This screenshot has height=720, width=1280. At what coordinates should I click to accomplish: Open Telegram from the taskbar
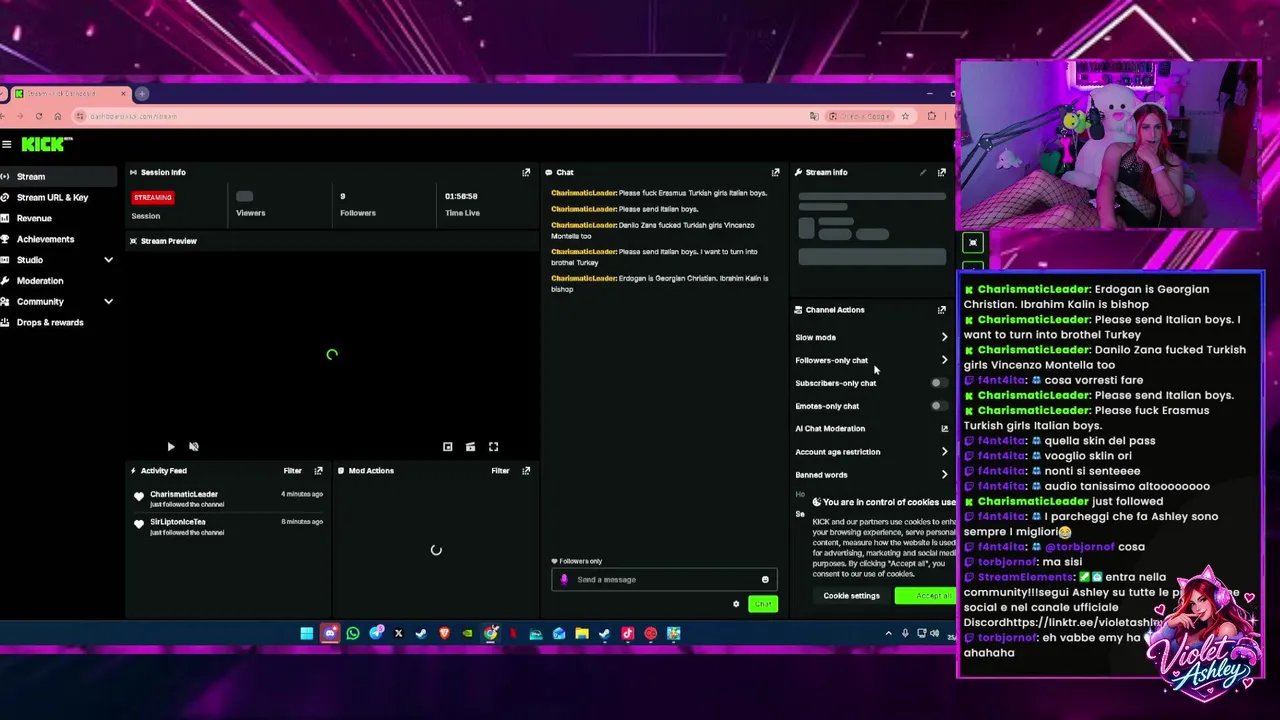(376, 633)
